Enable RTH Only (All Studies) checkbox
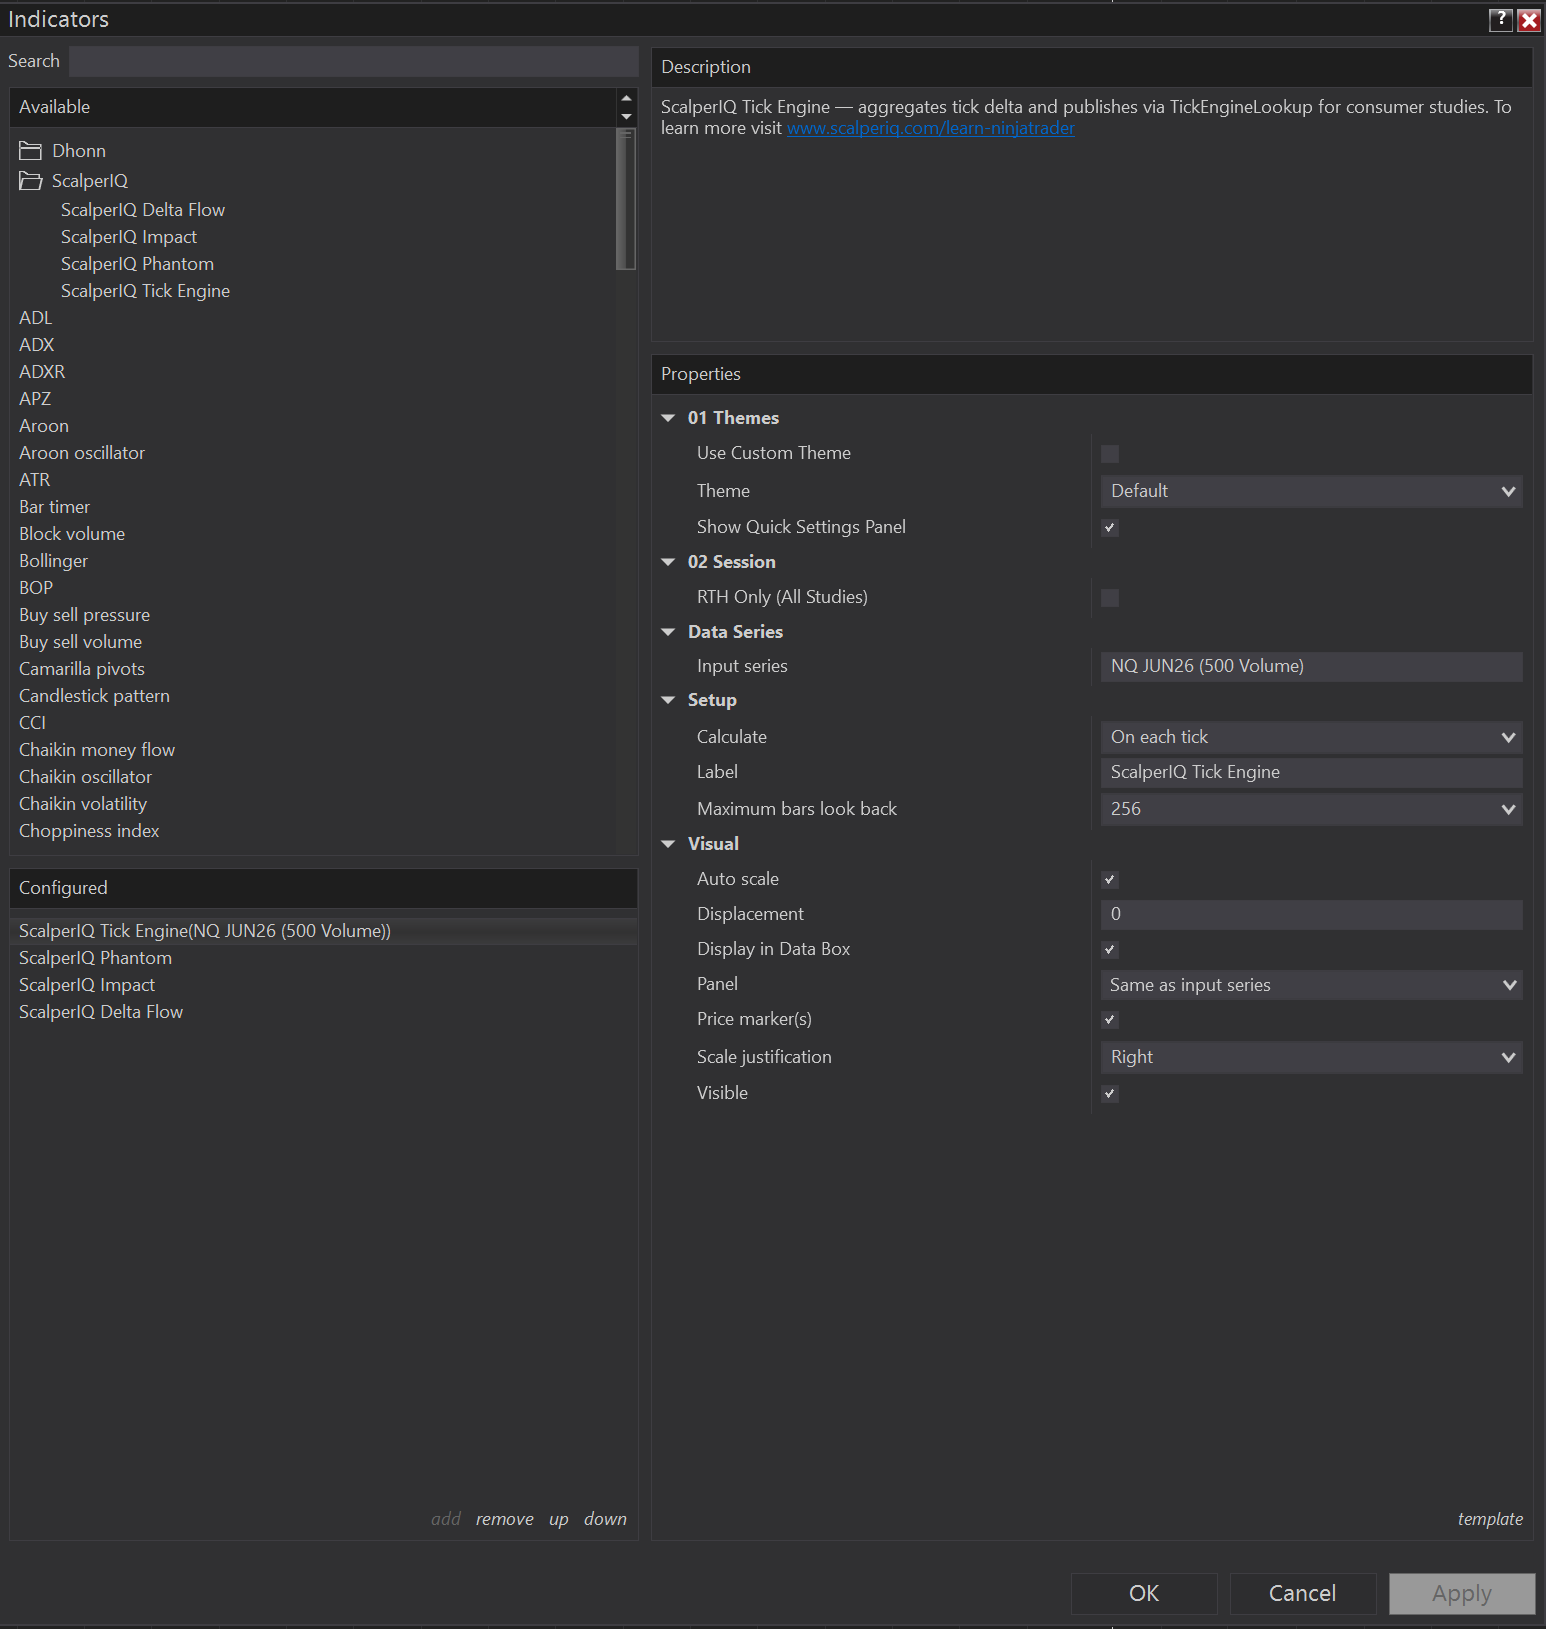 click(1110, 598)
